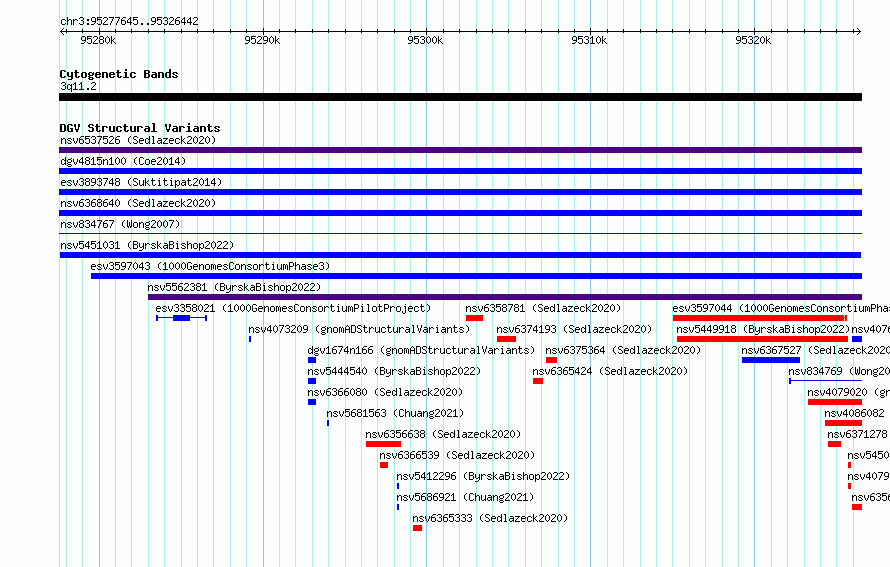Viewport: 890px width, 567px height.
Task: Click nsv5681563 (Chuang2021) variant label
Action: coord(395,413)
